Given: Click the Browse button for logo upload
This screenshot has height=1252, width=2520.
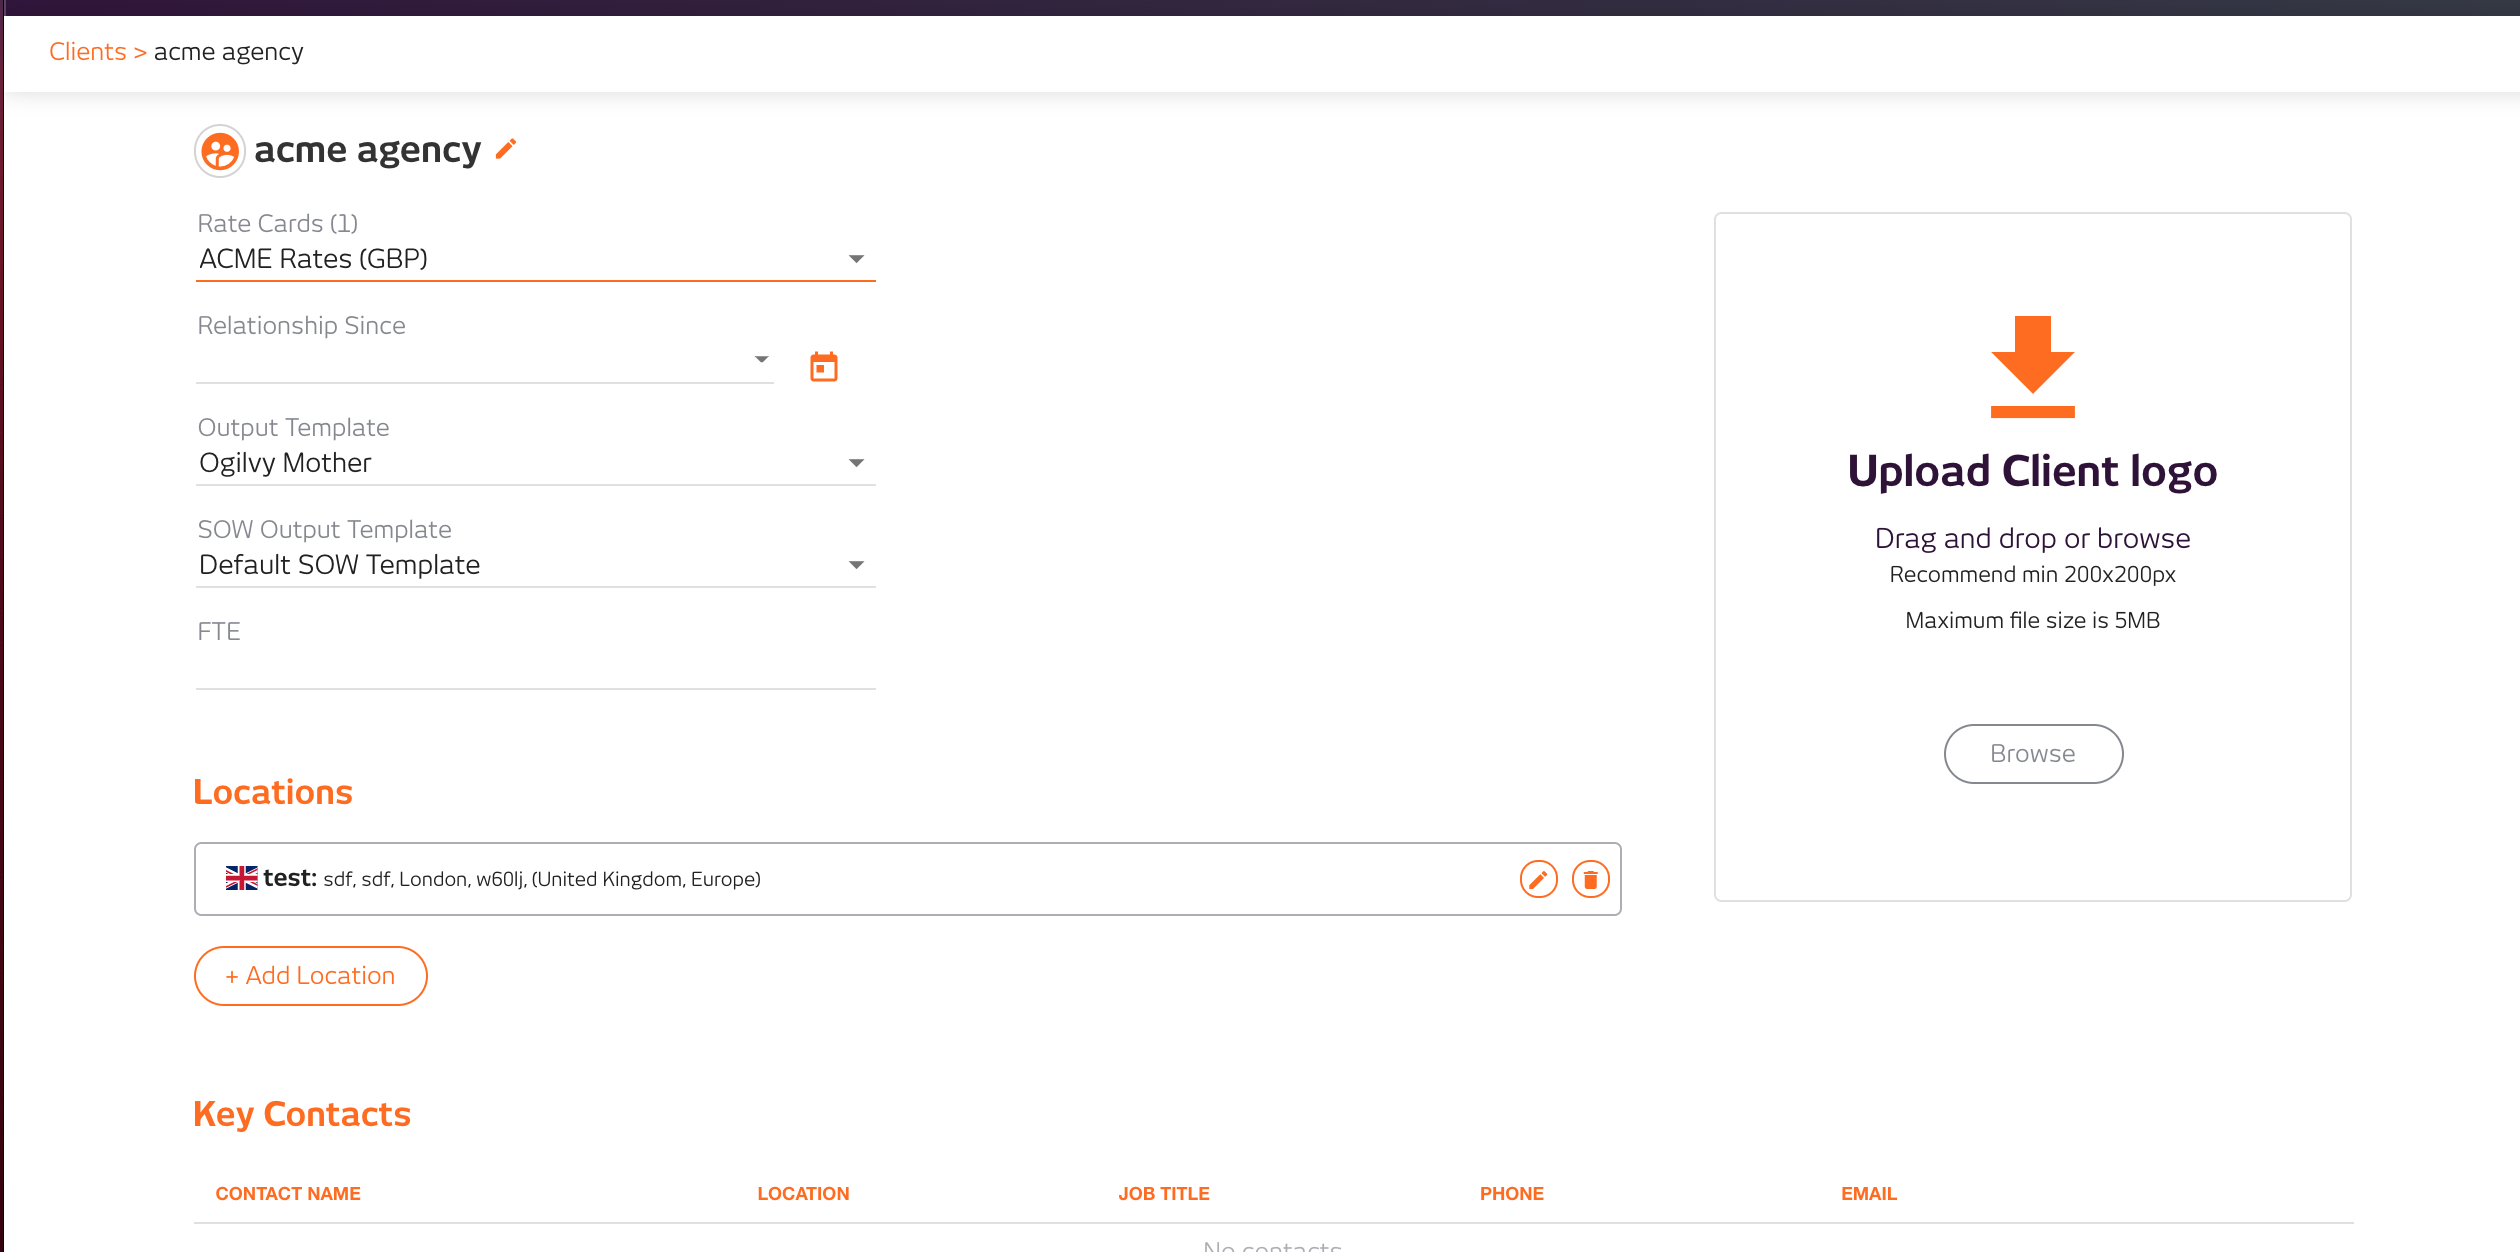Looking at the screenshot, I should coord(2033,754).
